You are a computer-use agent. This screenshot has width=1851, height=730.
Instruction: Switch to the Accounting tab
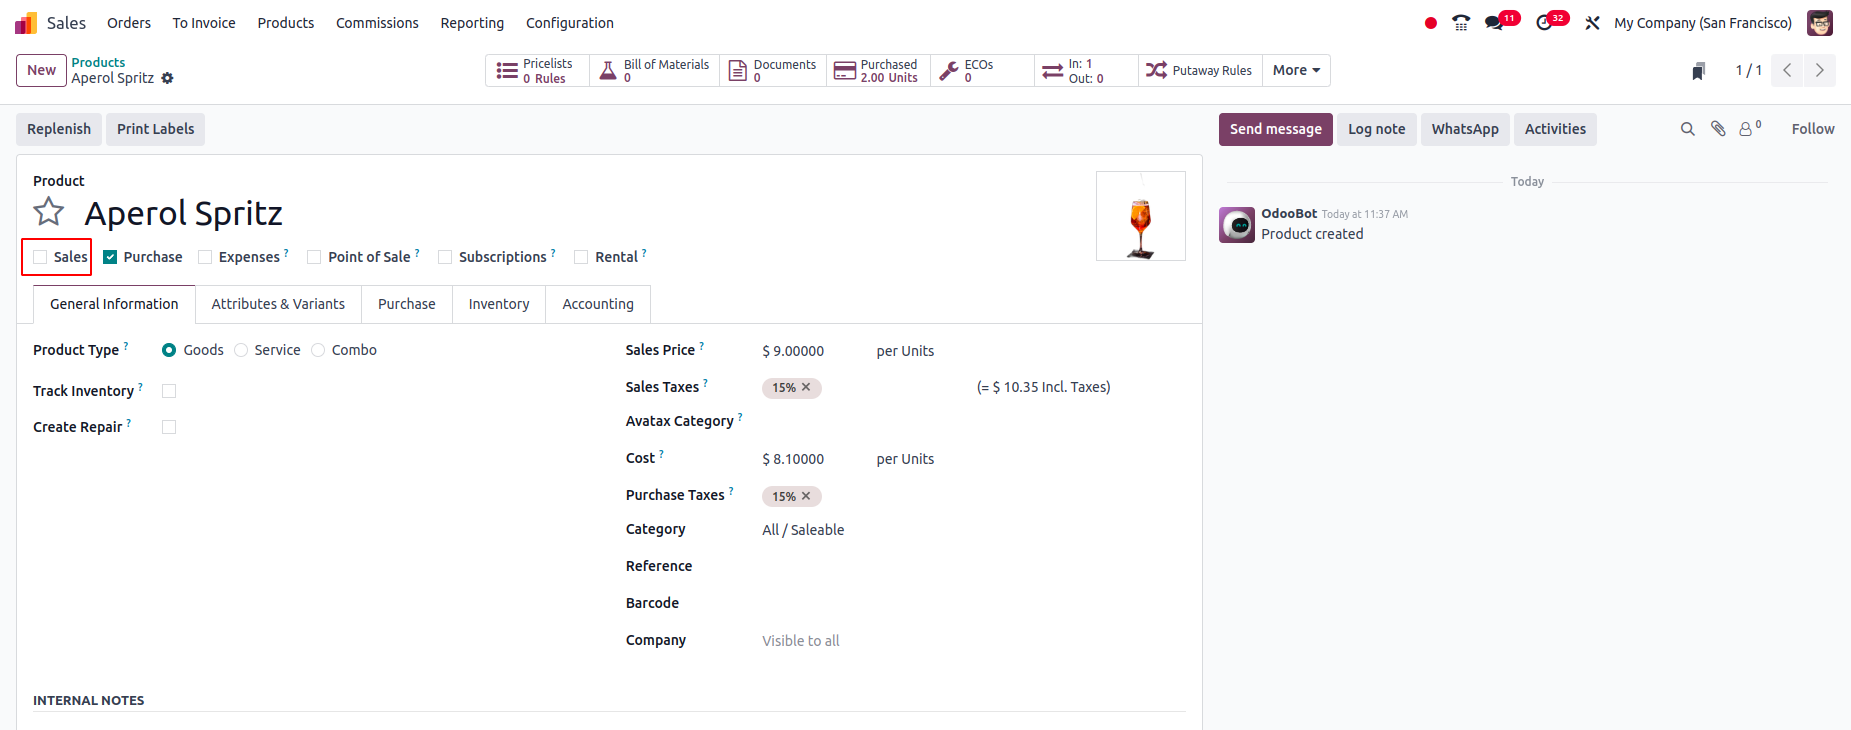[x=598, y=304]
